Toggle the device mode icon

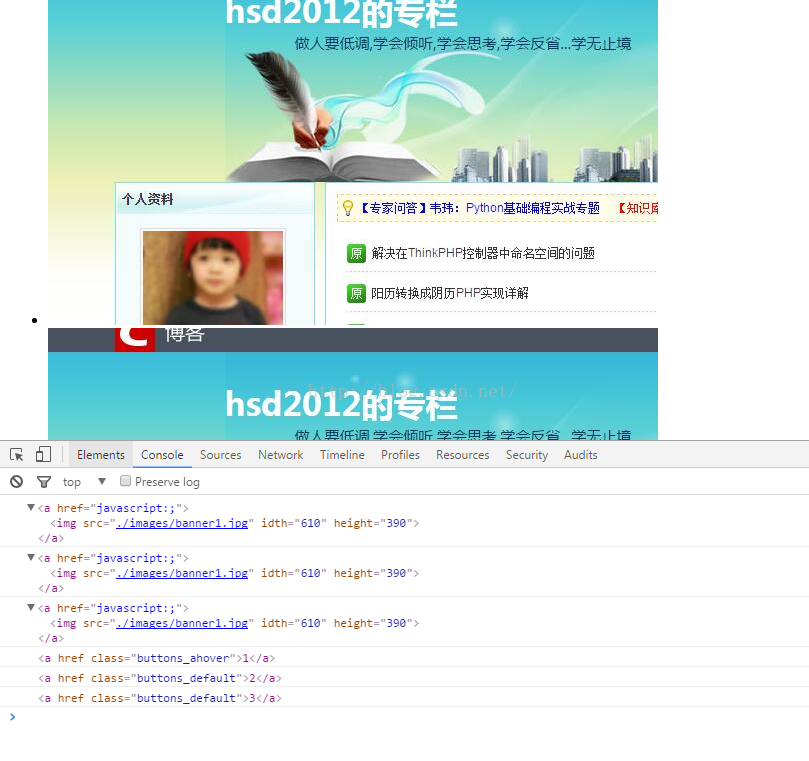coord(43,455)
